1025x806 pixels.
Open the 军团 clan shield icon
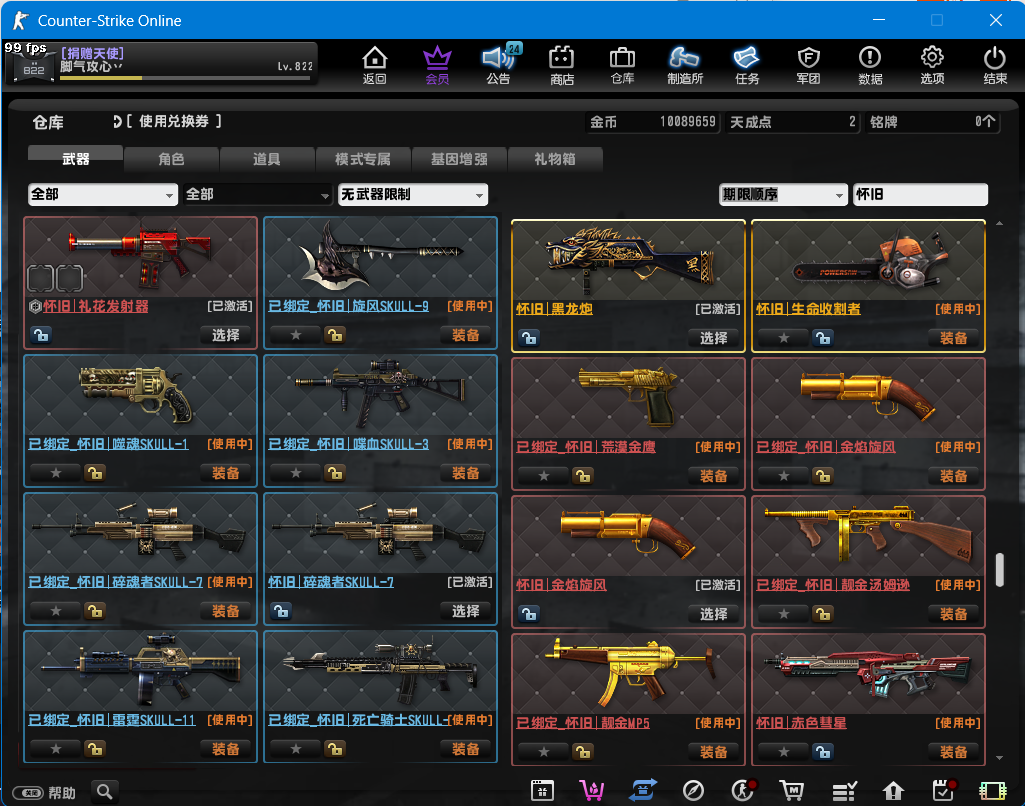[809, 65]
